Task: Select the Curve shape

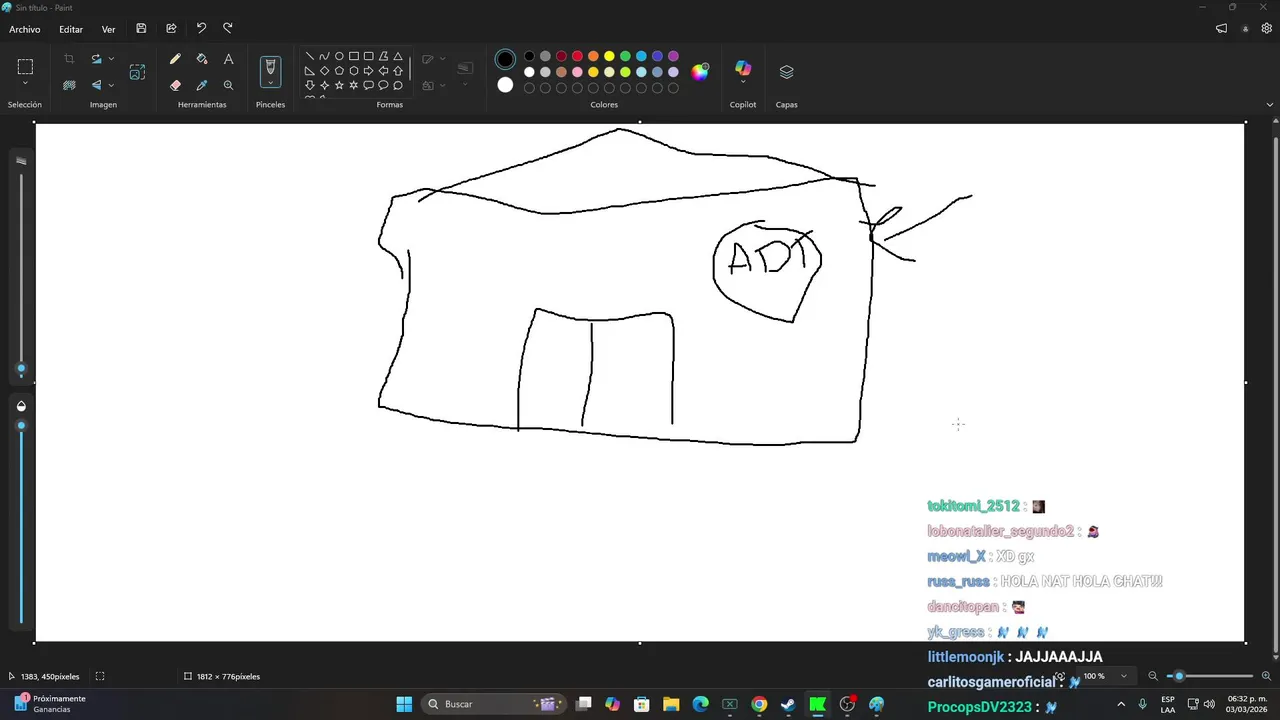Action: 324,57
